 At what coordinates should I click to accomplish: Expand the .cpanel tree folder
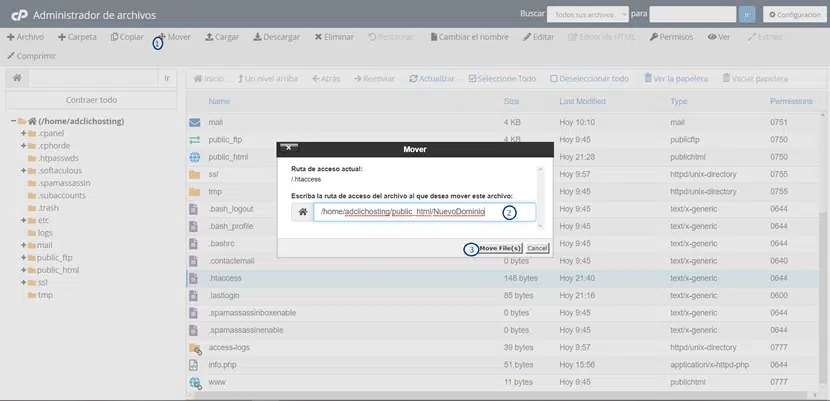coord(22,133)
